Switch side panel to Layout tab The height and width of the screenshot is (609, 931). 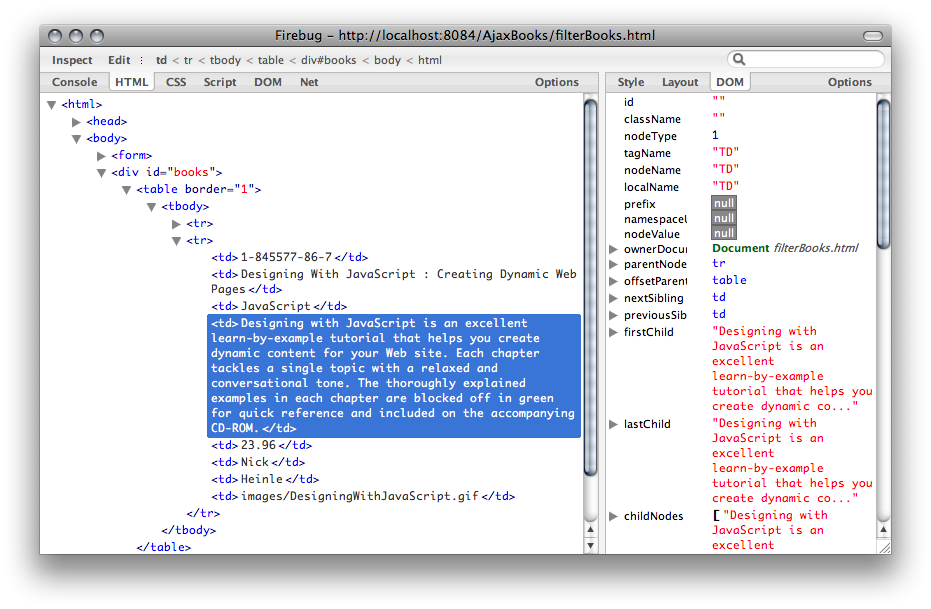pyautogui.click(x=680, y=82)
